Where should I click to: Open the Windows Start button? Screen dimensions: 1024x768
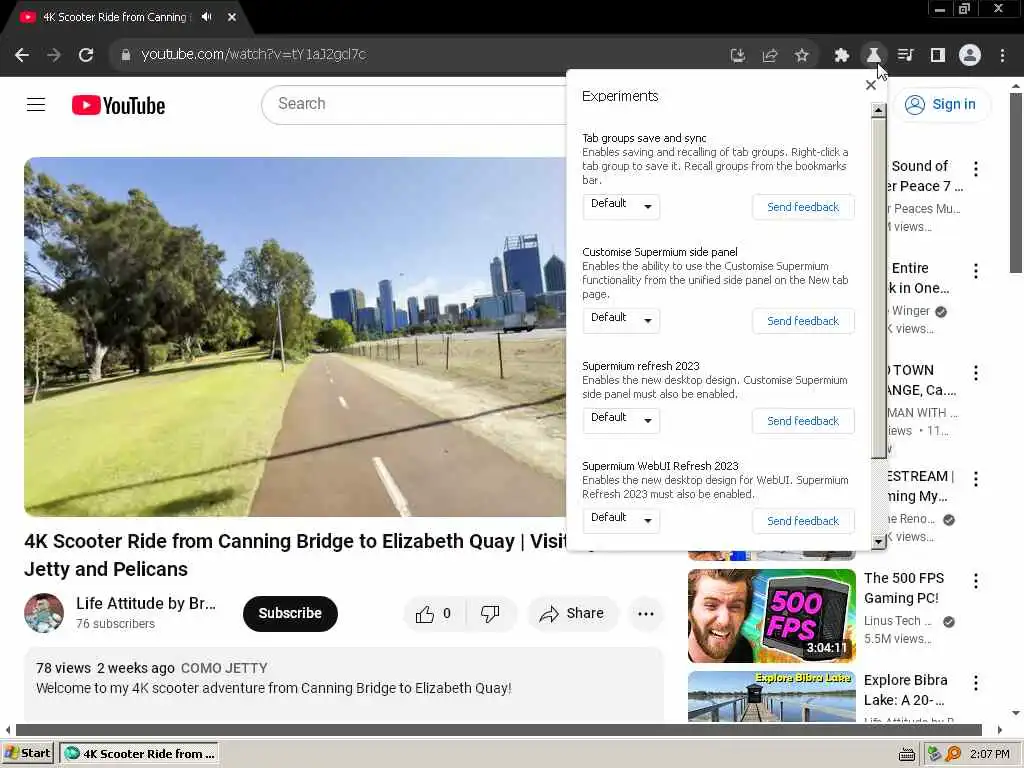[28, 754]
